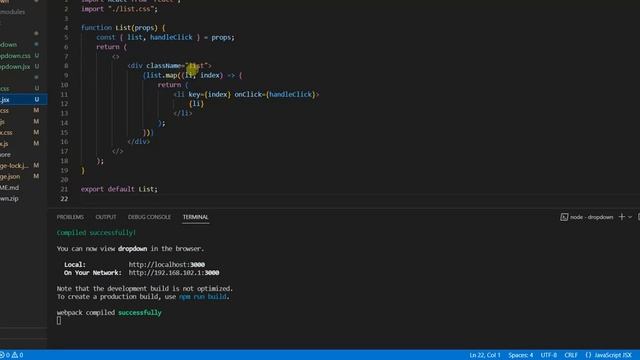Click the text 'webpack compiled successfully' in terminal
This screenshot has width=640, height=360.
pyautogui.click(x=109, y=313)
